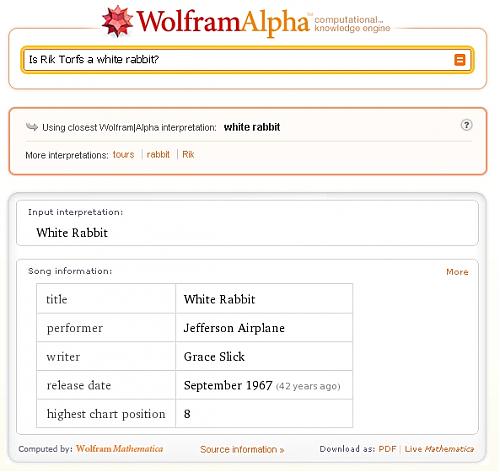Open the Source information link
The image size is (500, 472).
pyautogui.click(x=242, y=449)
